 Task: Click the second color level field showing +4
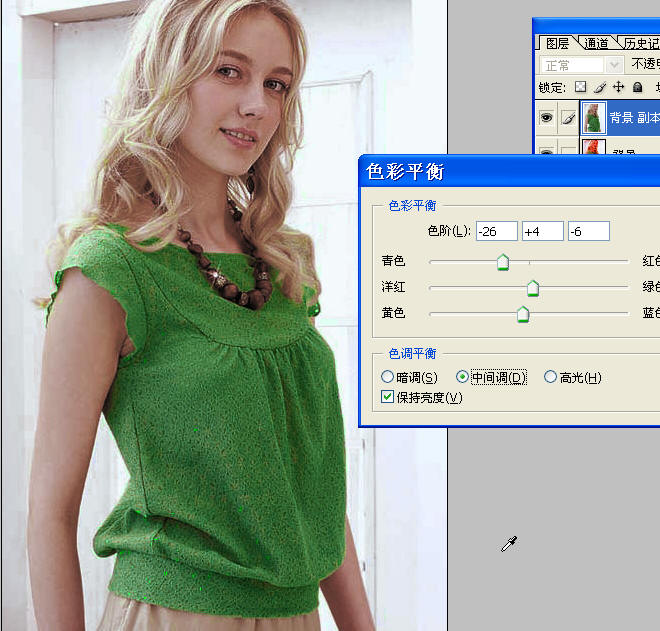pyautogui.click(x=543, y=231)
